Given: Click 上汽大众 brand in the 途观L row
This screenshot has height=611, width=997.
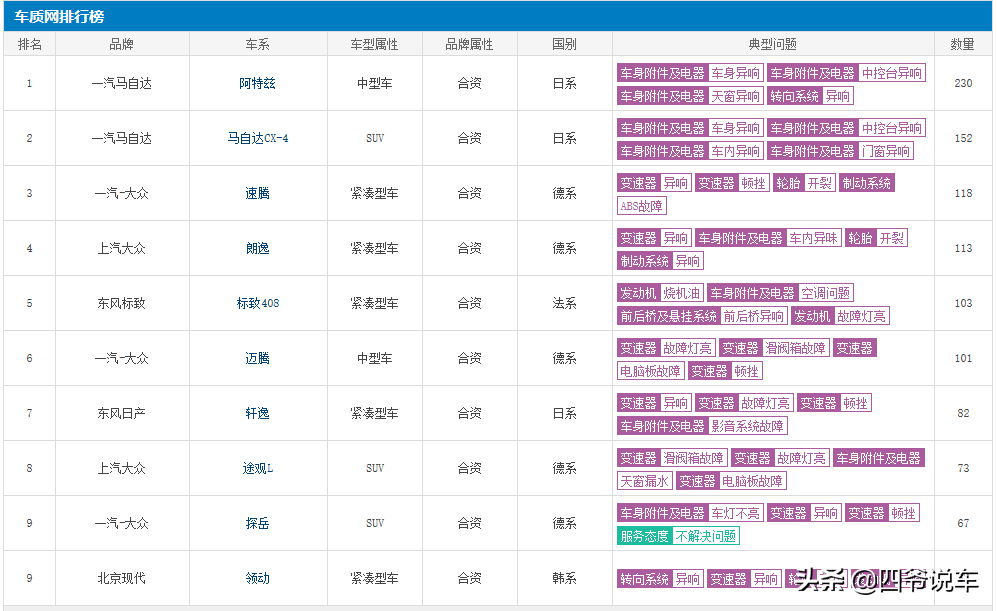Looking at the screenshot, I should coord(121,468).
